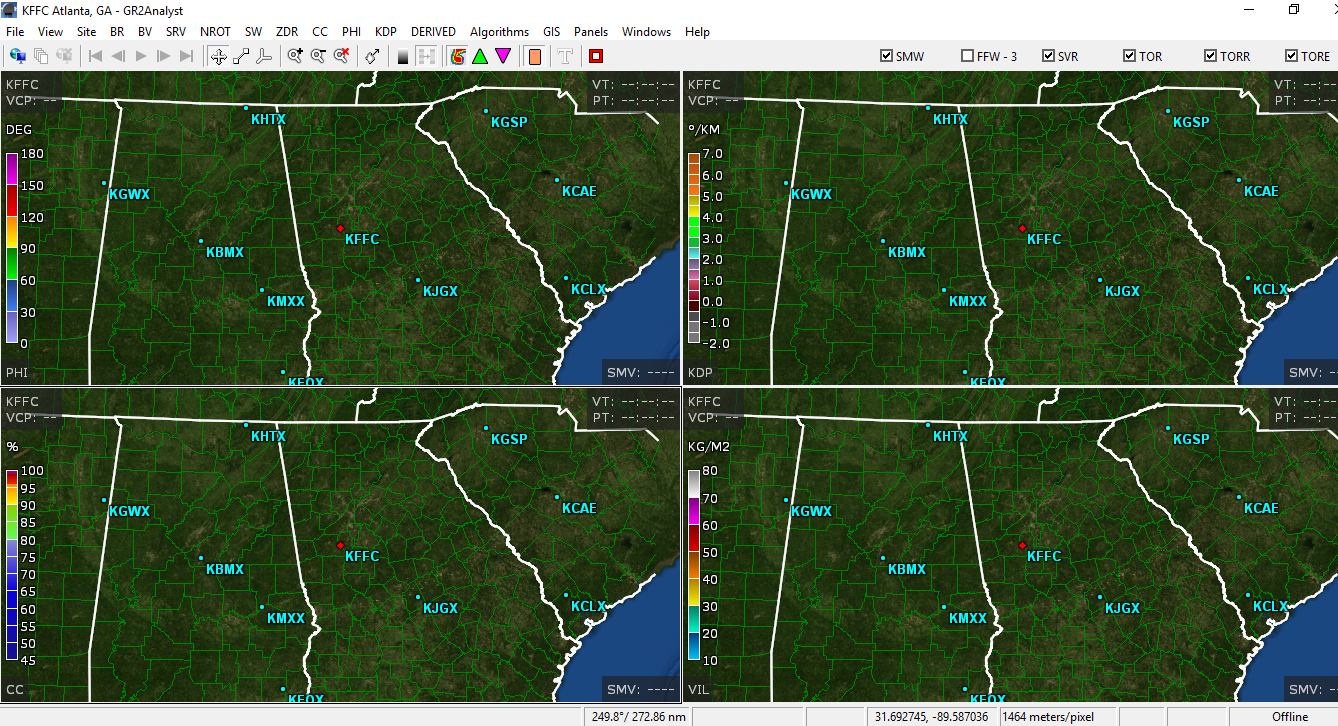
Task: Click the red square toolbar icon
Action: point(596,56)
